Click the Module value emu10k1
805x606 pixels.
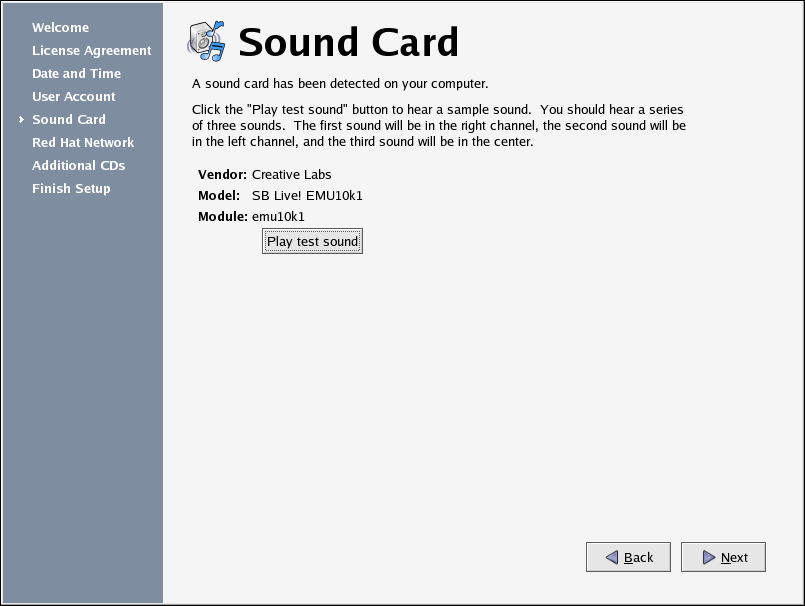click(278, 217)
